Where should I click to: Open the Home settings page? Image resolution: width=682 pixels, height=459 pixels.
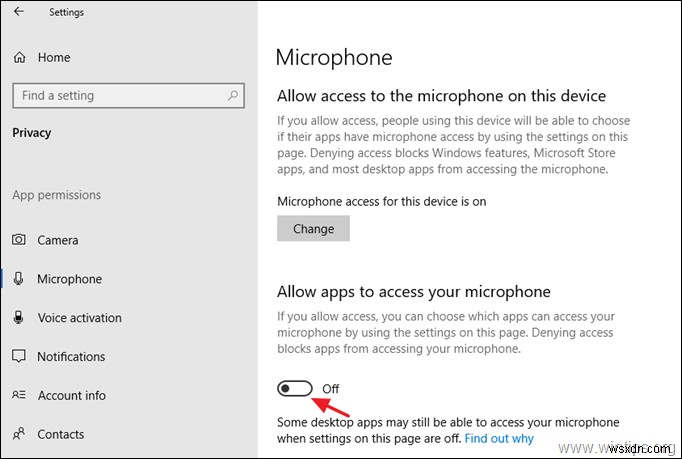[54, 57]
